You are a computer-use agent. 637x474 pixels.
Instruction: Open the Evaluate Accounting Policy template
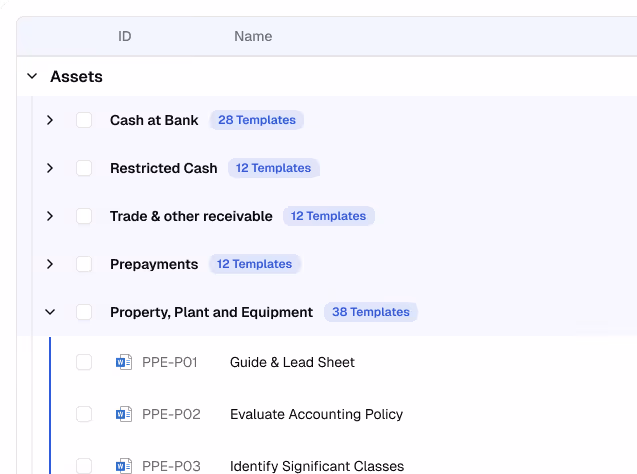coord(316,414)
